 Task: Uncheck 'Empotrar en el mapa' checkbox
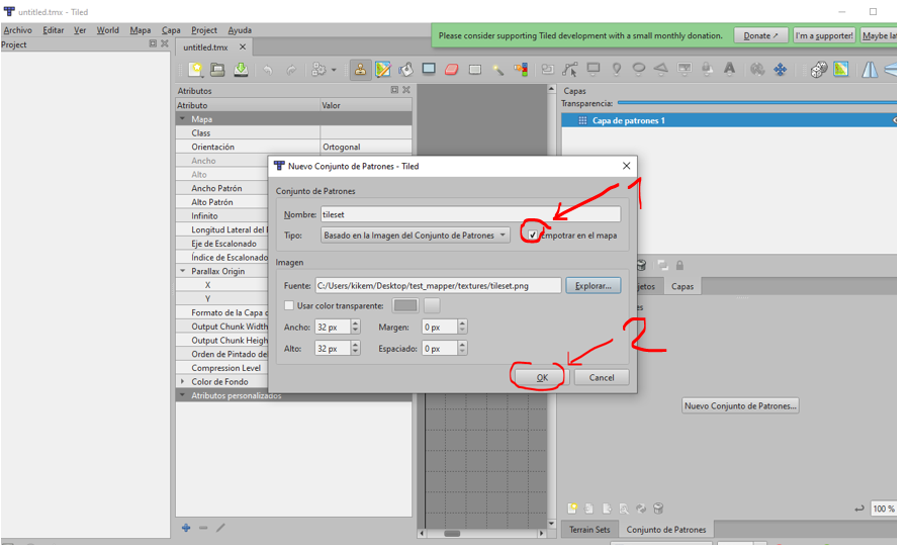533,235
